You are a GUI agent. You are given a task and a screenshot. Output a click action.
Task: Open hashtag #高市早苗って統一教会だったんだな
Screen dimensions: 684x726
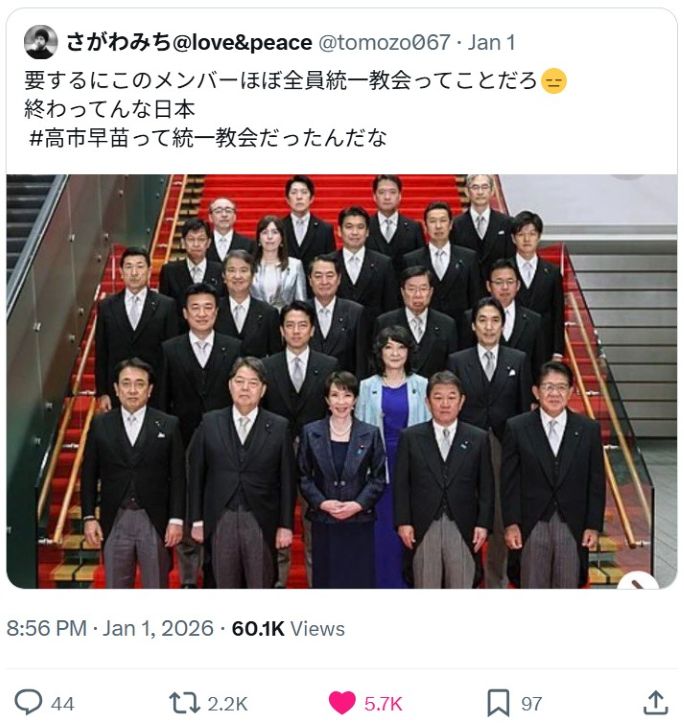click(x=208, y=138)
